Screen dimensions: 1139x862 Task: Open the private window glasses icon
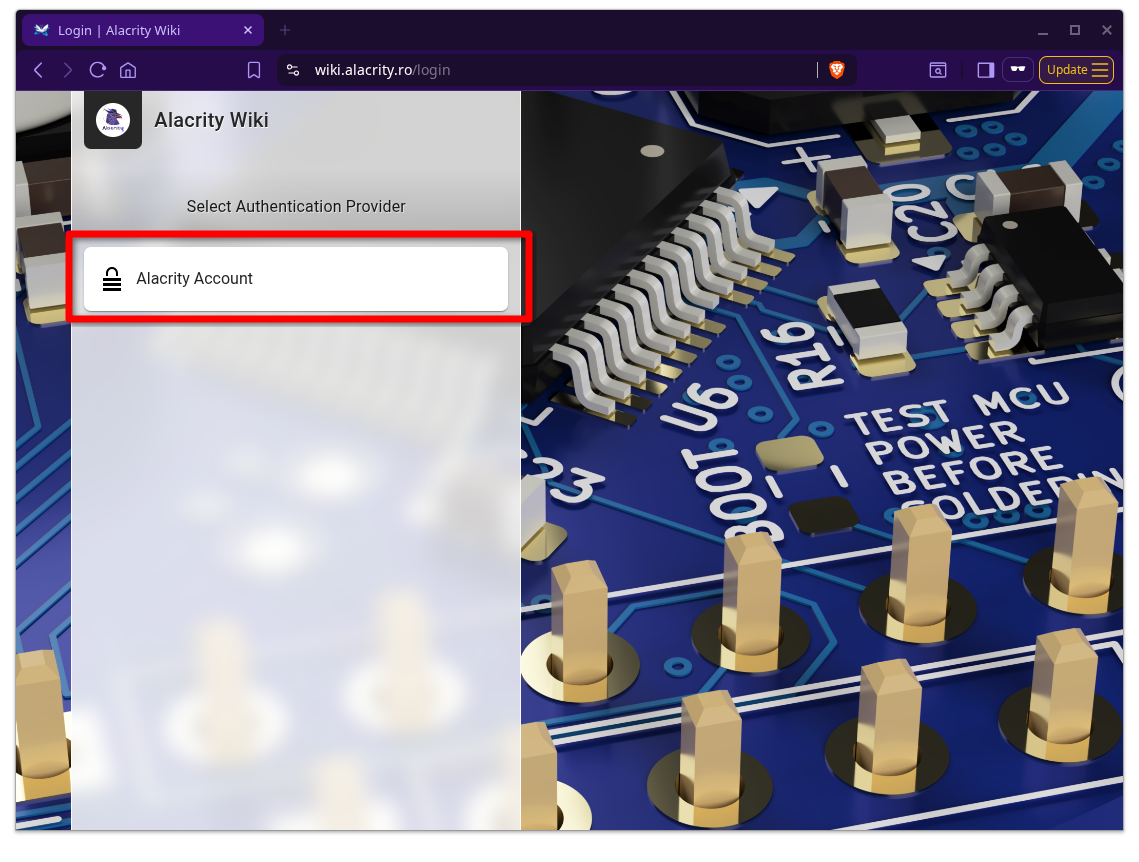click(x=1018, y=70)
